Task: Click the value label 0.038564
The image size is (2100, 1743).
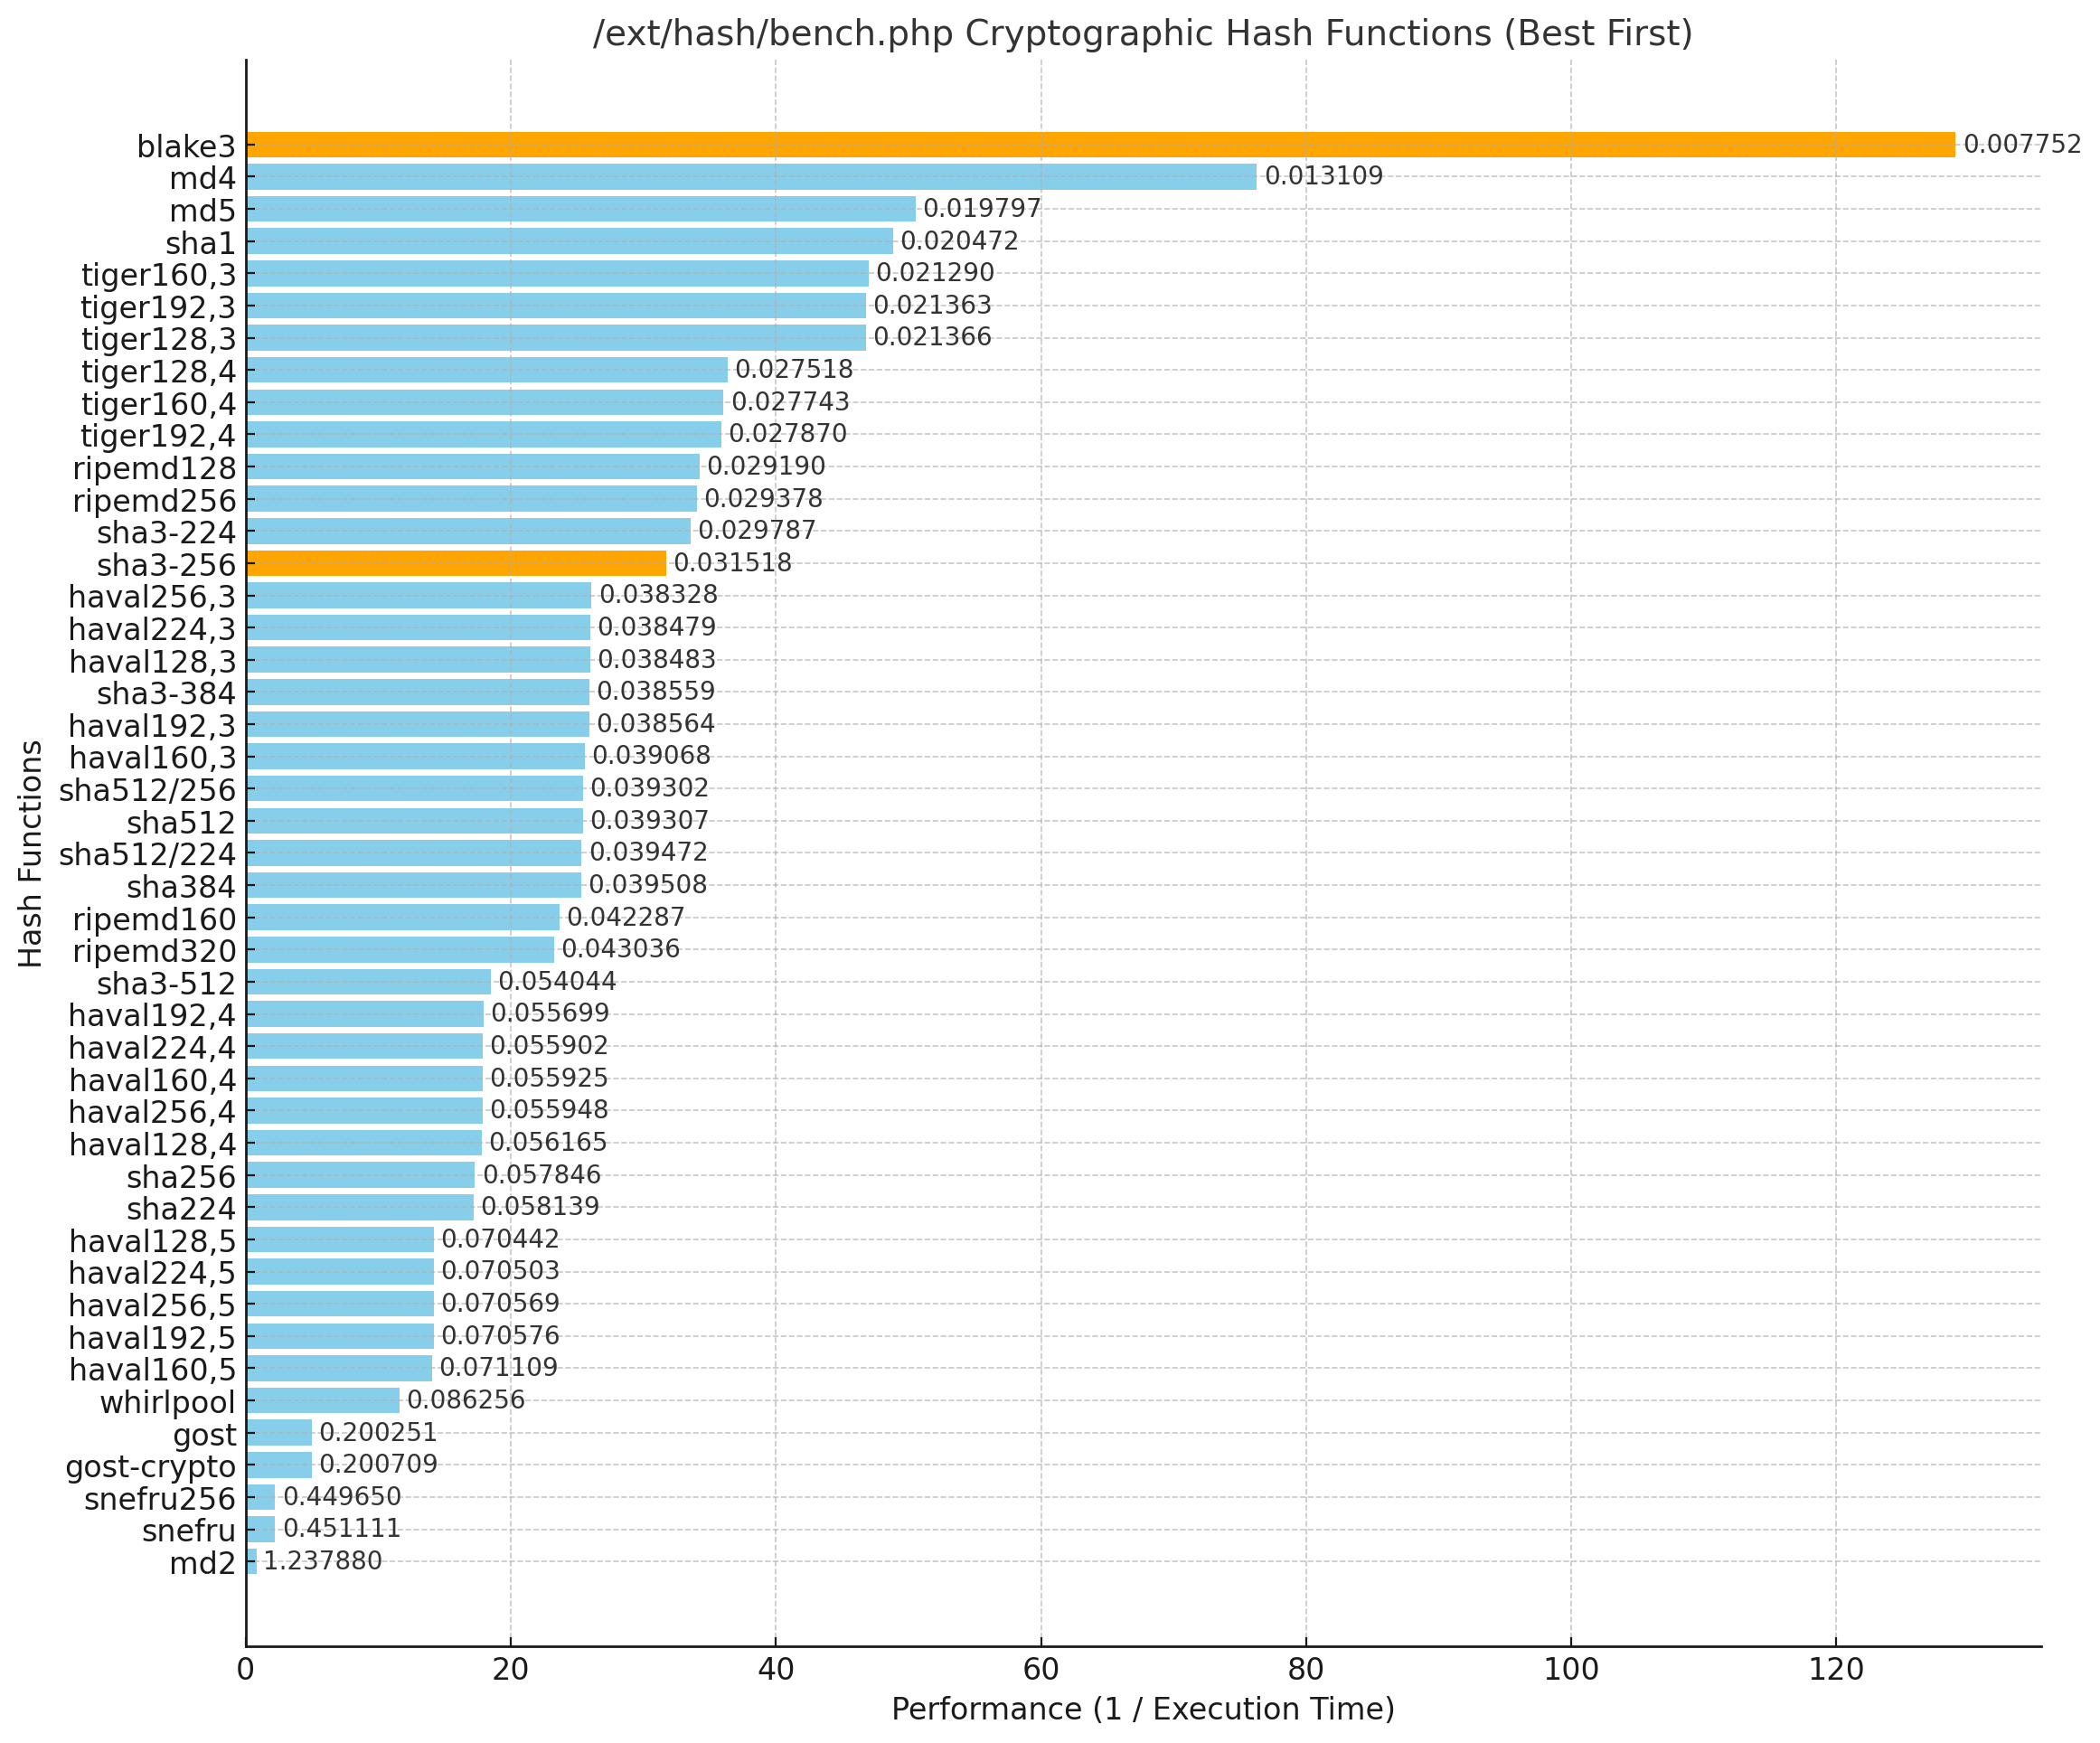Action: coord(656,724)
